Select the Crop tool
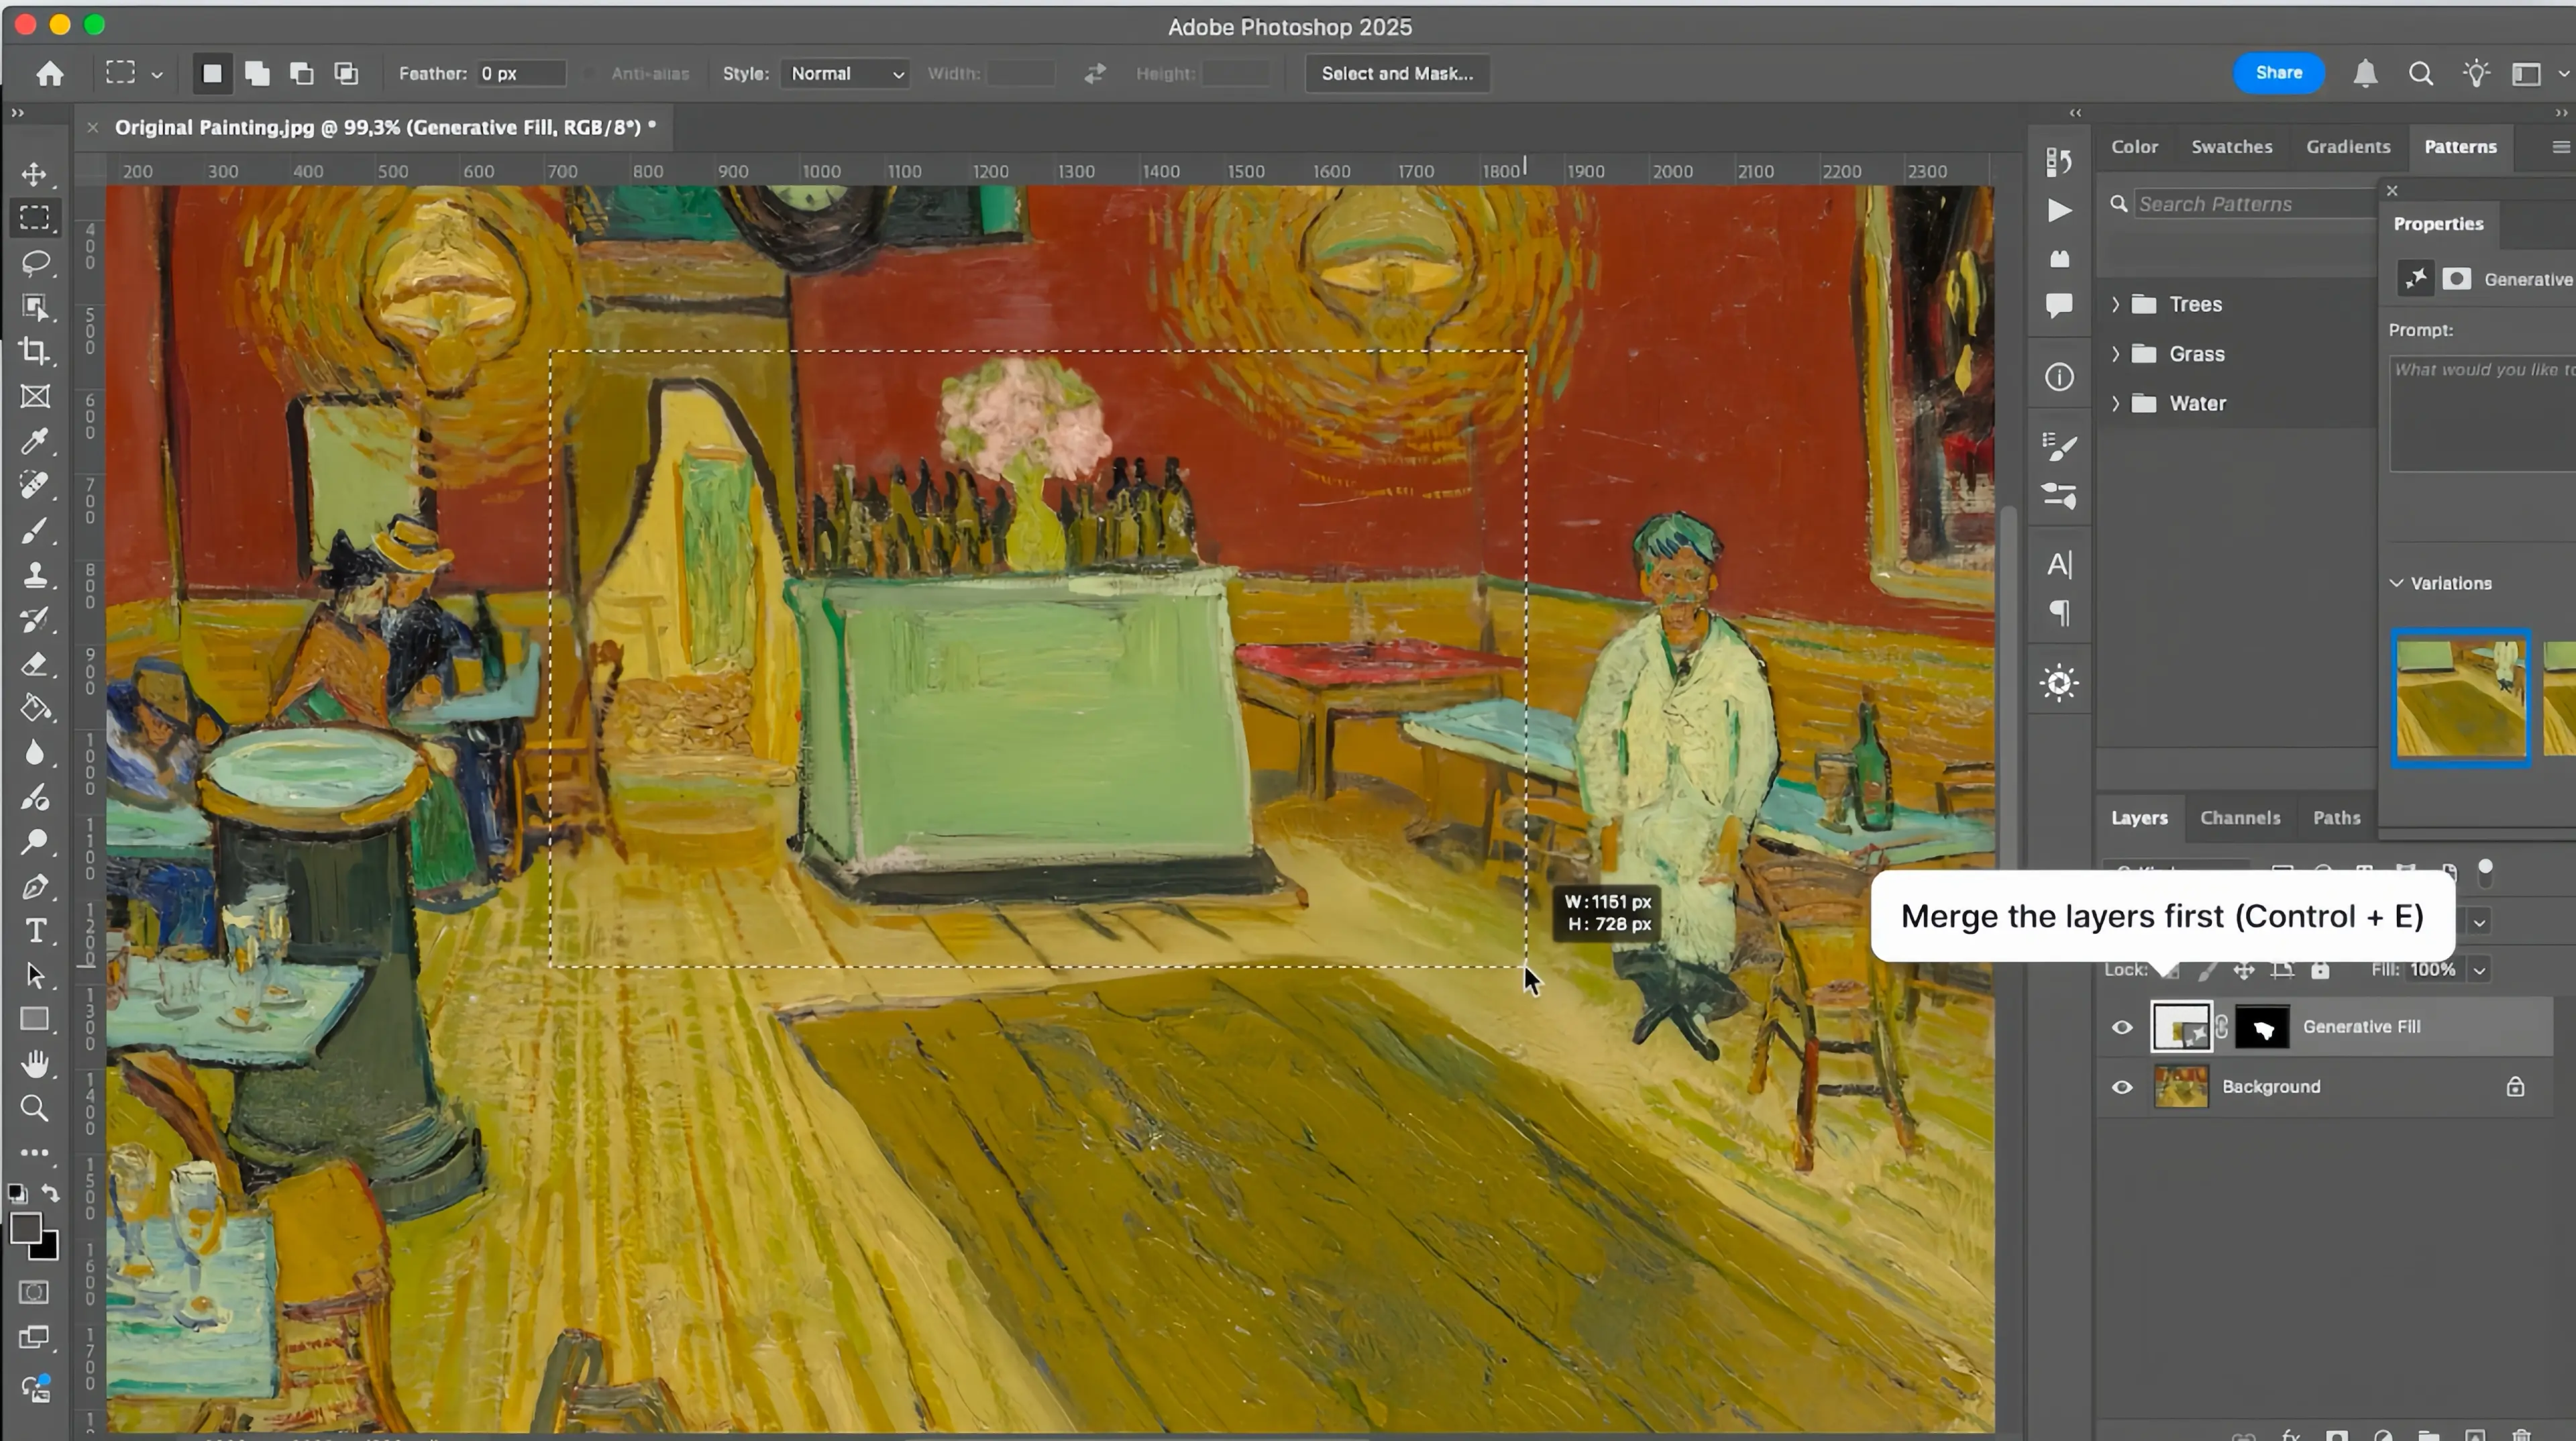Image resolution: width=2576 pixels, height=1441 pixels. point(35,351)
